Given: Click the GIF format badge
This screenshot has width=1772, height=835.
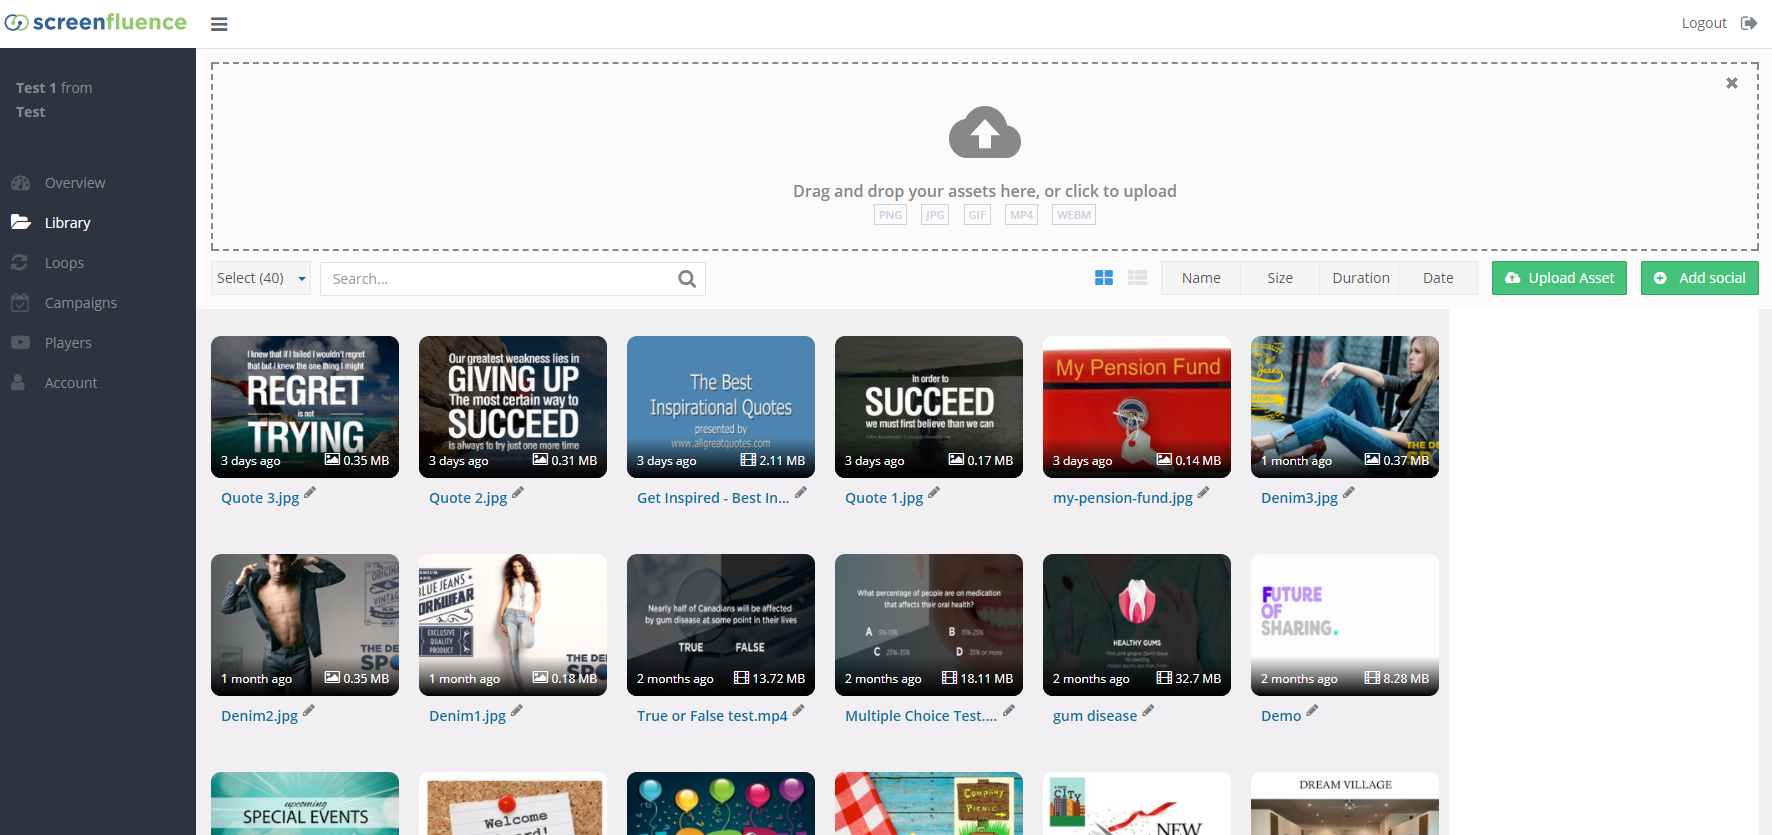Looking at the screenshot, I should tap(977, 215).
